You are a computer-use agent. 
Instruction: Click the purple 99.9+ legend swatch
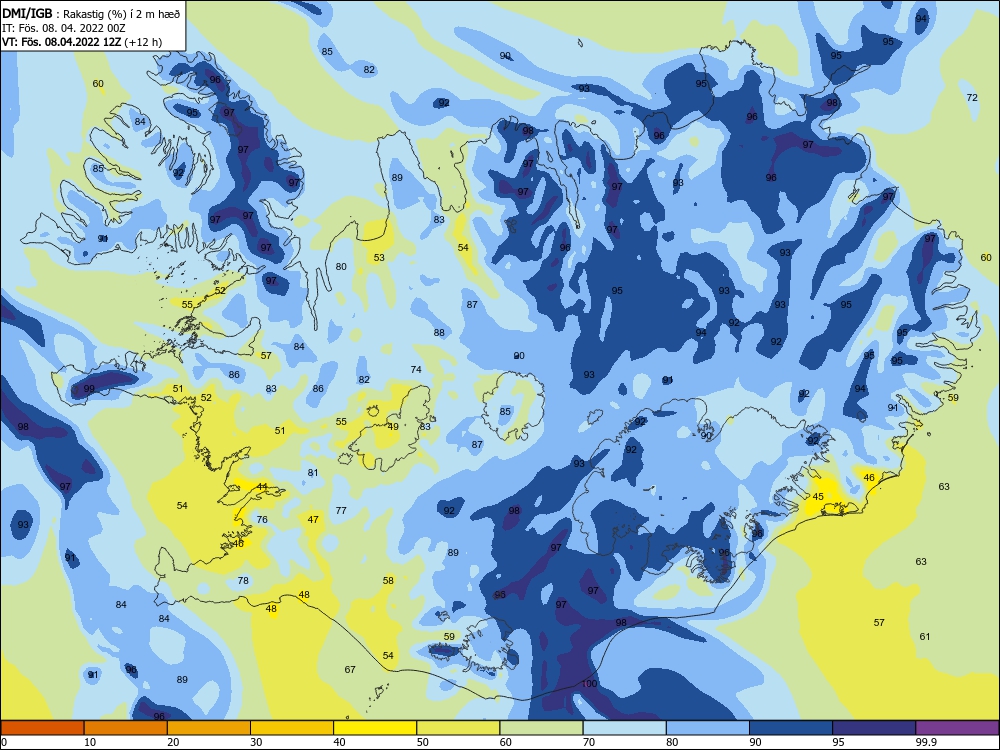[957, 728]
